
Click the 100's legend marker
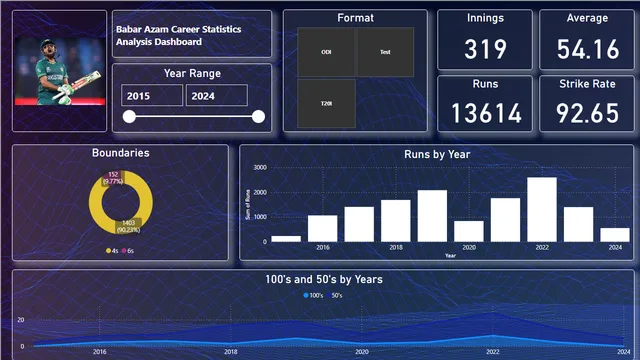coord(306,295)
